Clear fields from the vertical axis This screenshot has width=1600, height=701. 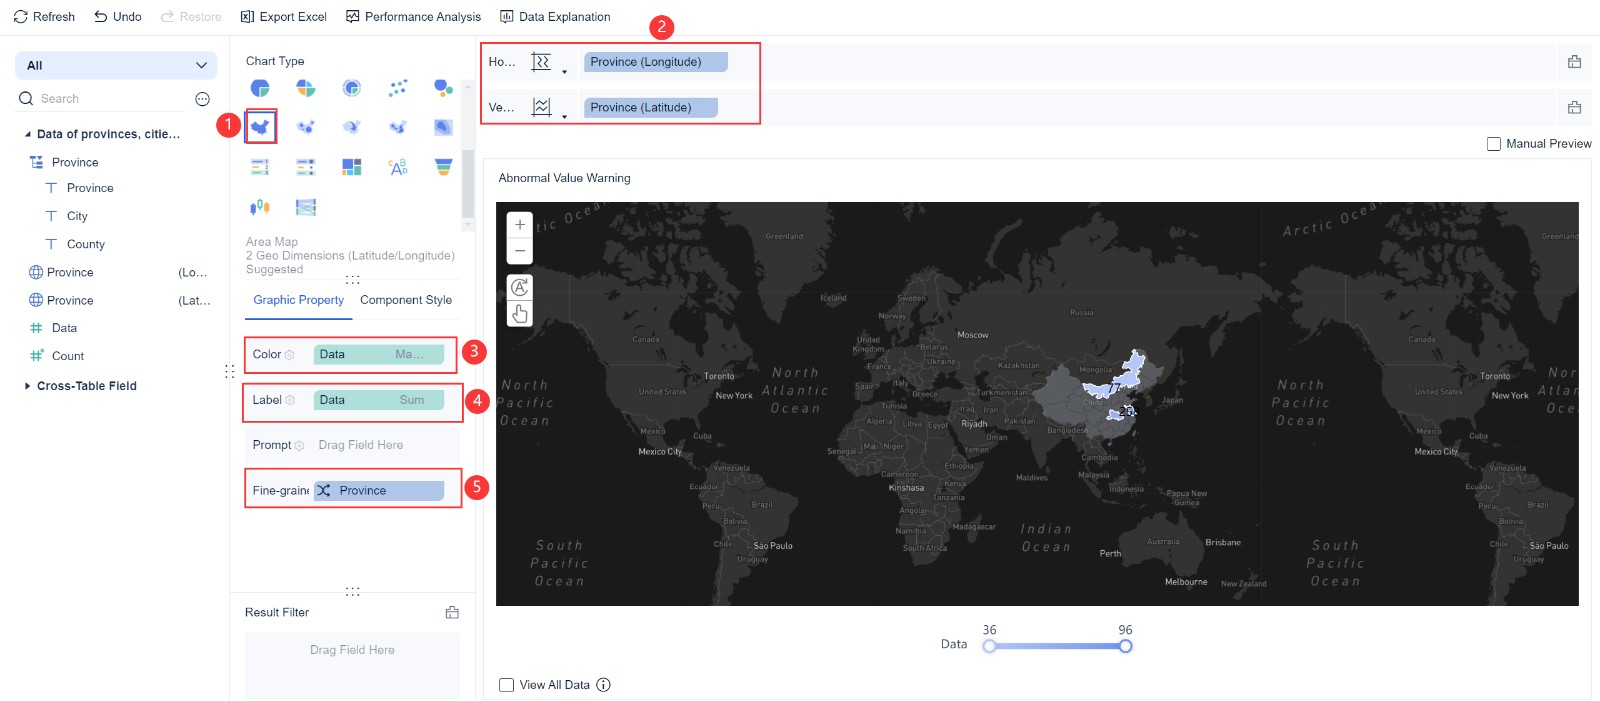pyautogui.click(x=1574, y=107)
